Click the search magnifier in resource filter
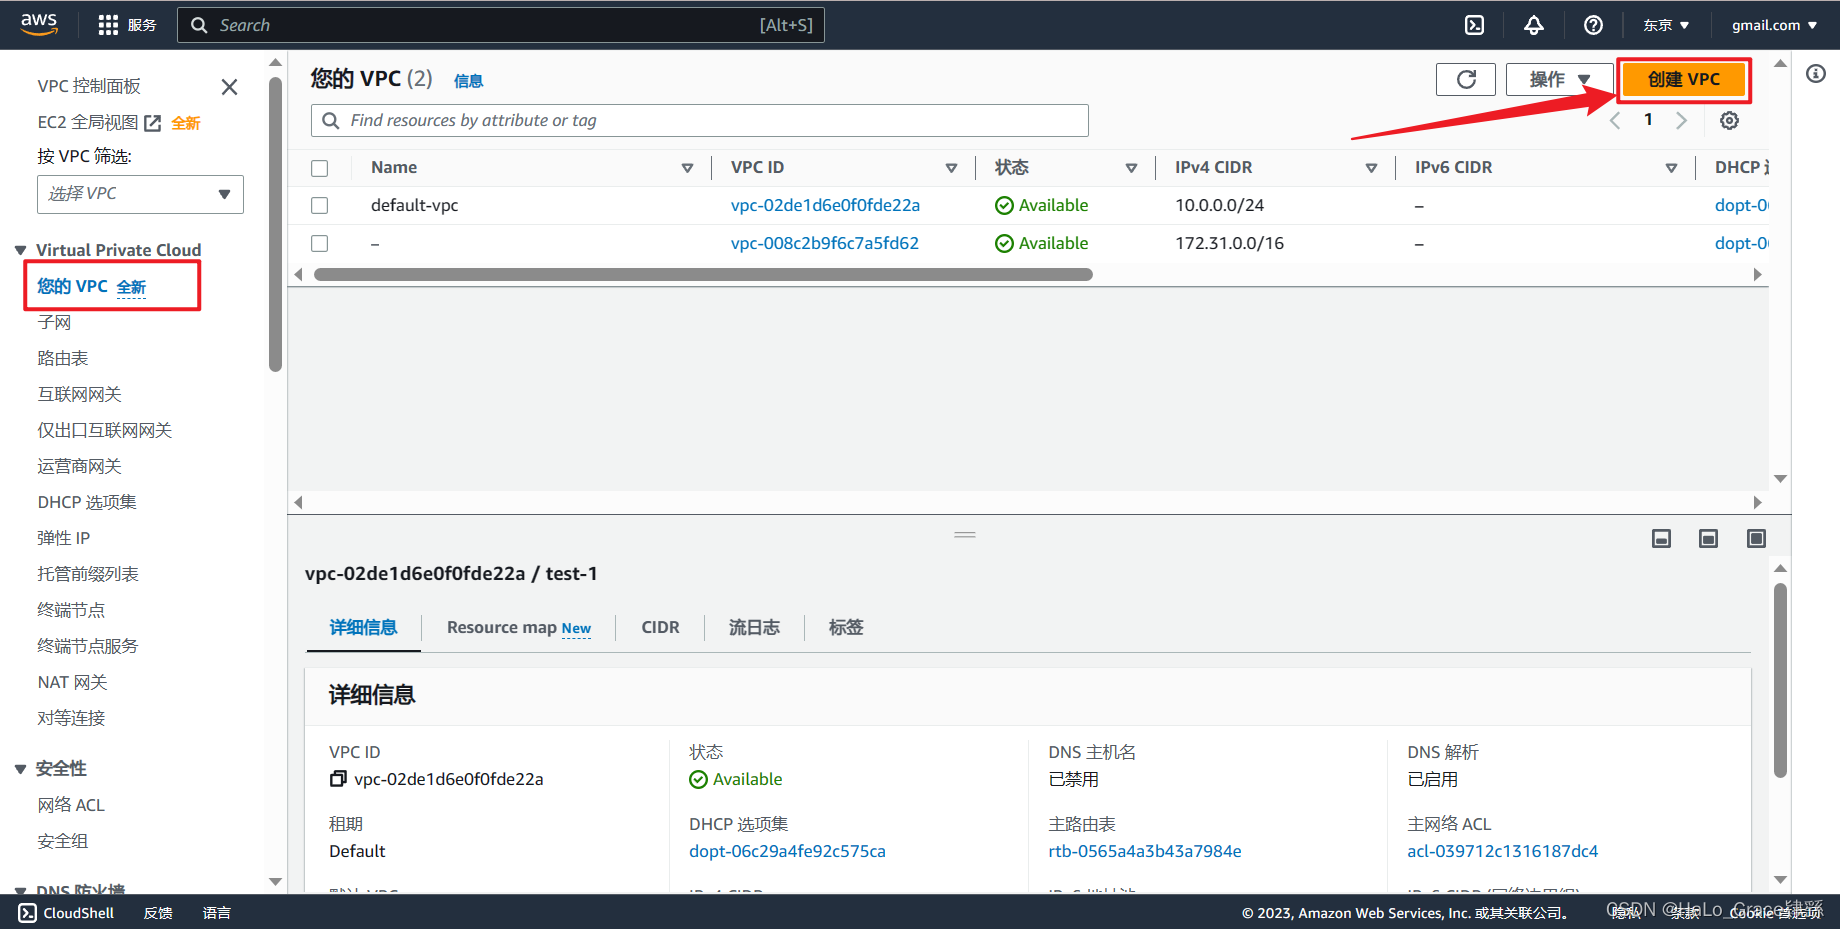This screenshot has height=929, width=1840. click(x=331, y=121)
